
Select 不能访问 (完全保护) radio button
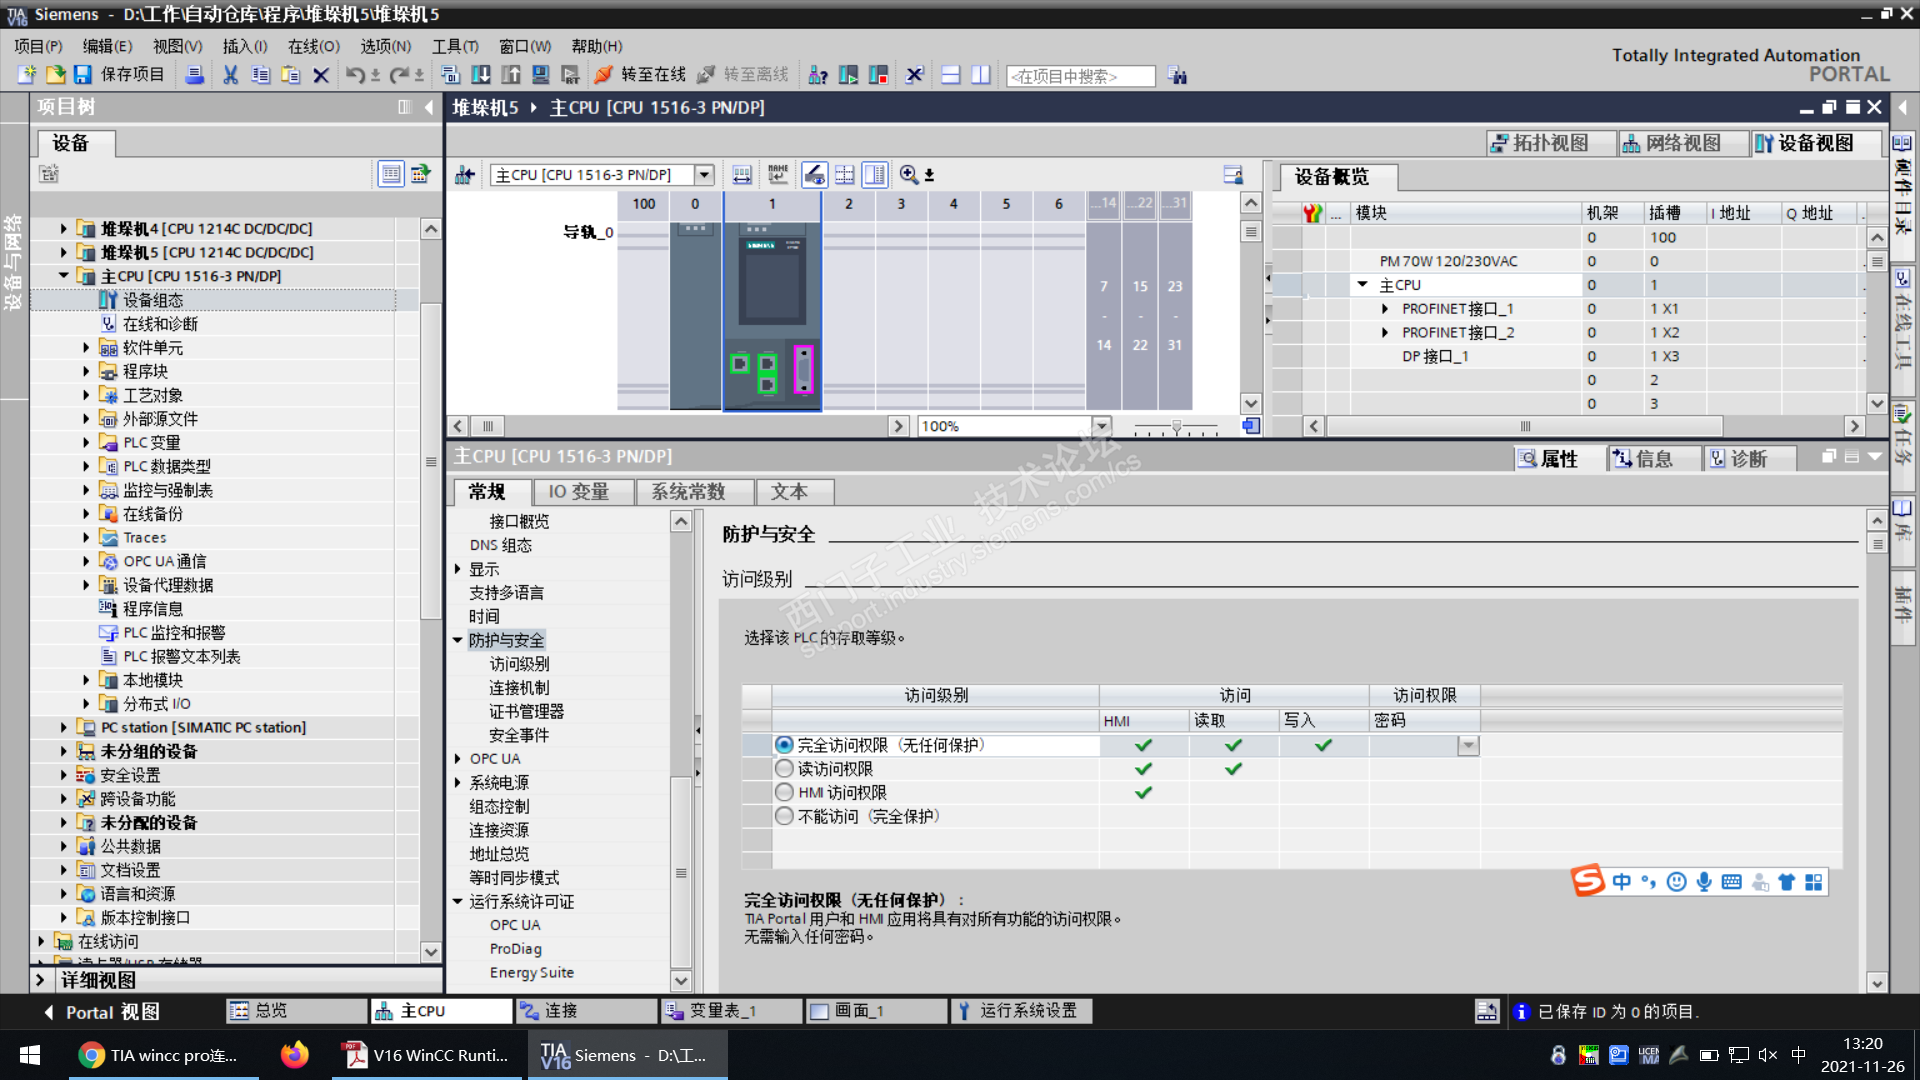(785, 817)
